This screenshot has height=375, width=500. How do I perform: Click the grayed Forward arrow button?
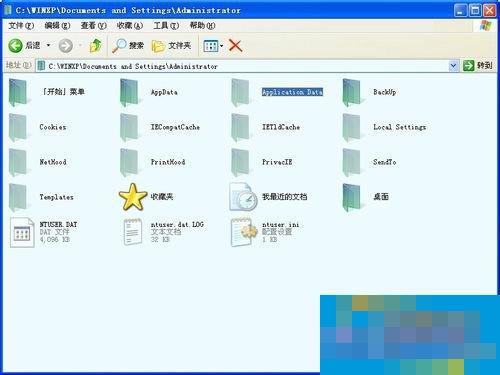[66, 46]
